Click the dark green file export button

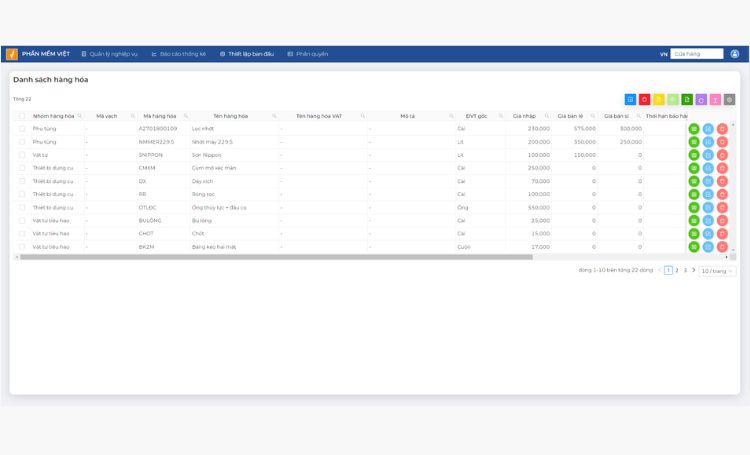687,100
